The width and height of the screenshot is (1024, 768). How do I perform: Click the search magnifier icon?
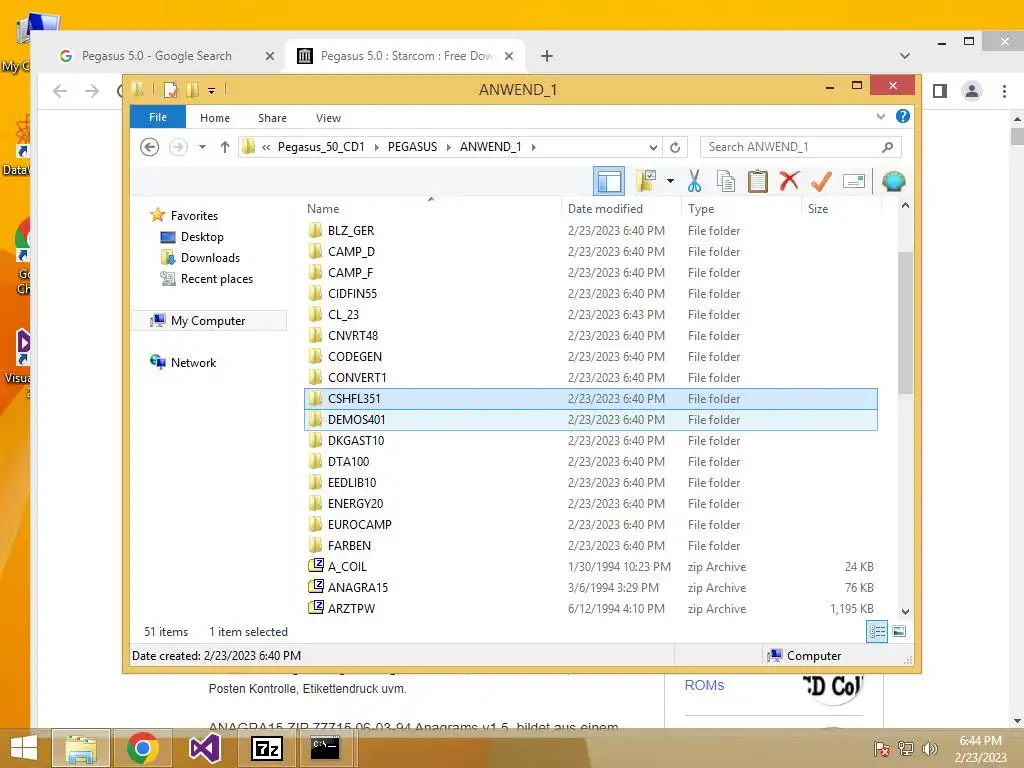point(887,147)
